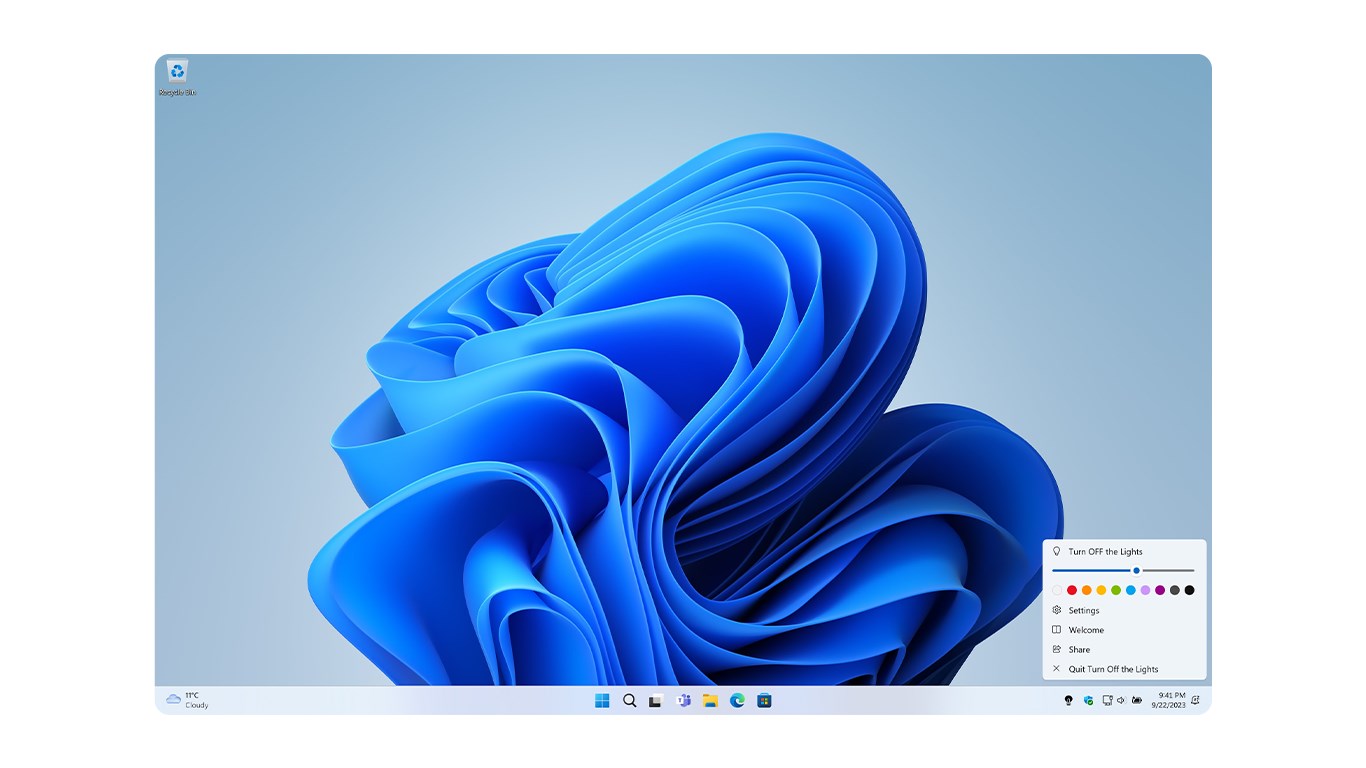Pick the dark gray color swatch
The height and width of the screenshot is (768, 1366).
click(x=1175, y=590)
